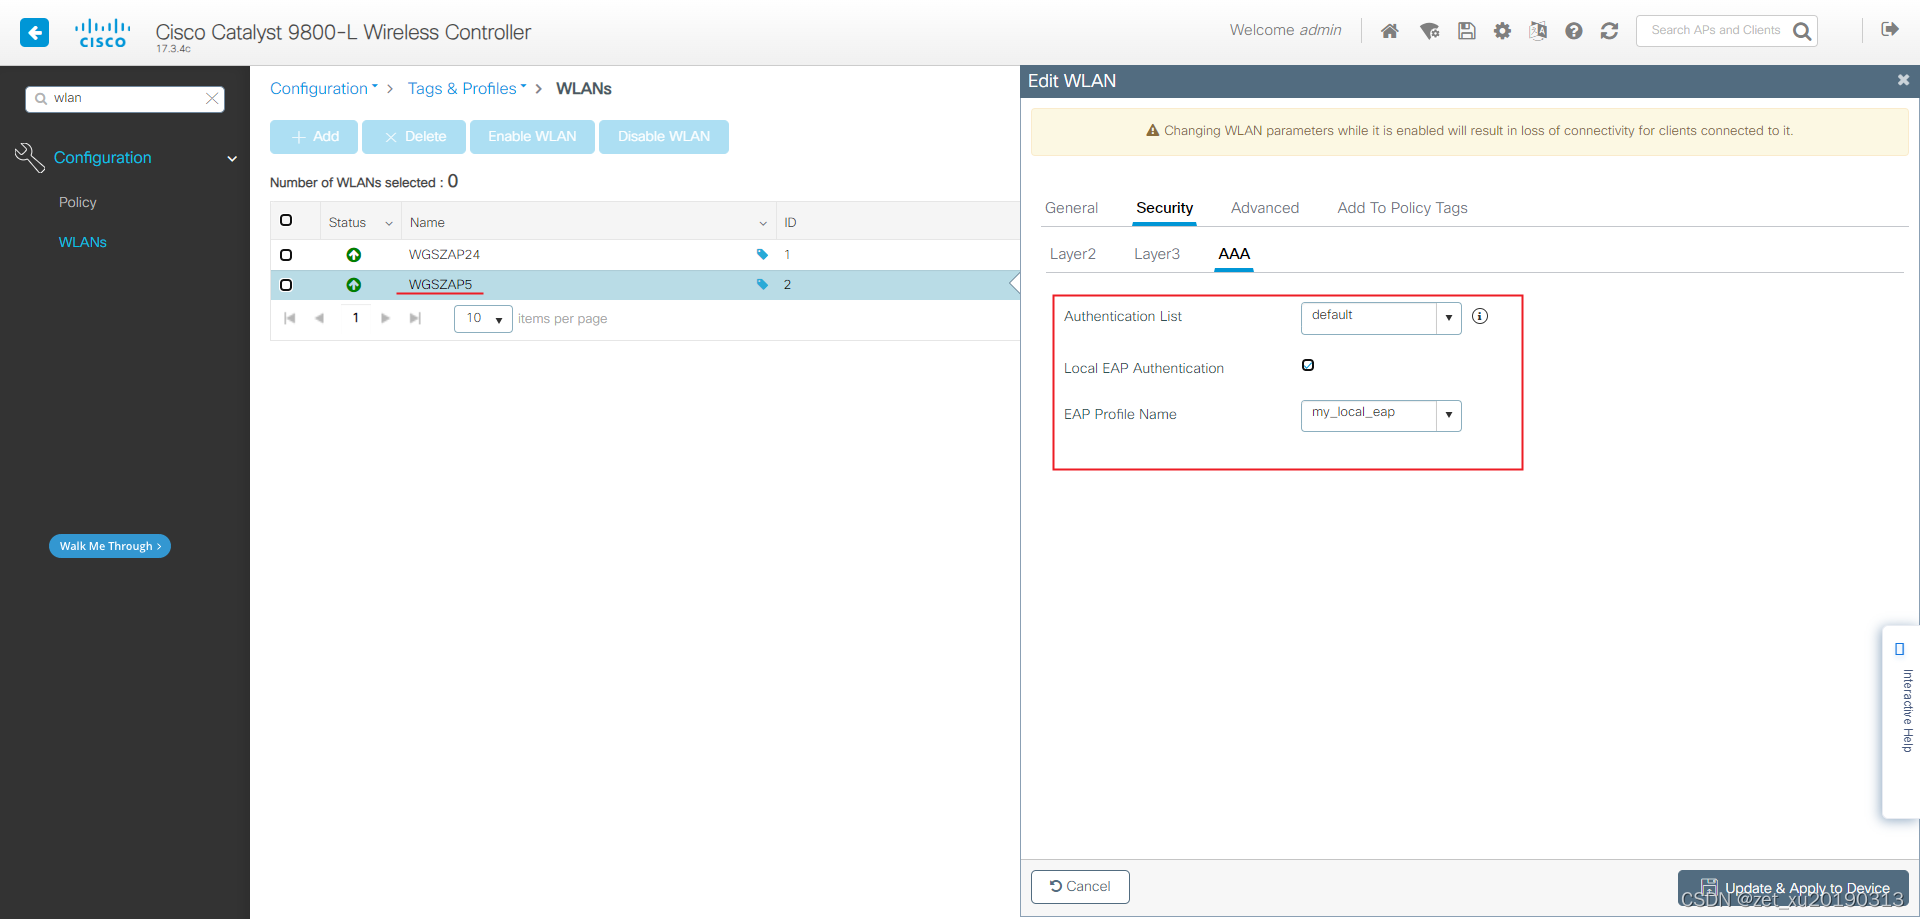This screenshot has width=1920, height=919.
Task: Open the items per page dropdown
Action: [x=483, y=318]
